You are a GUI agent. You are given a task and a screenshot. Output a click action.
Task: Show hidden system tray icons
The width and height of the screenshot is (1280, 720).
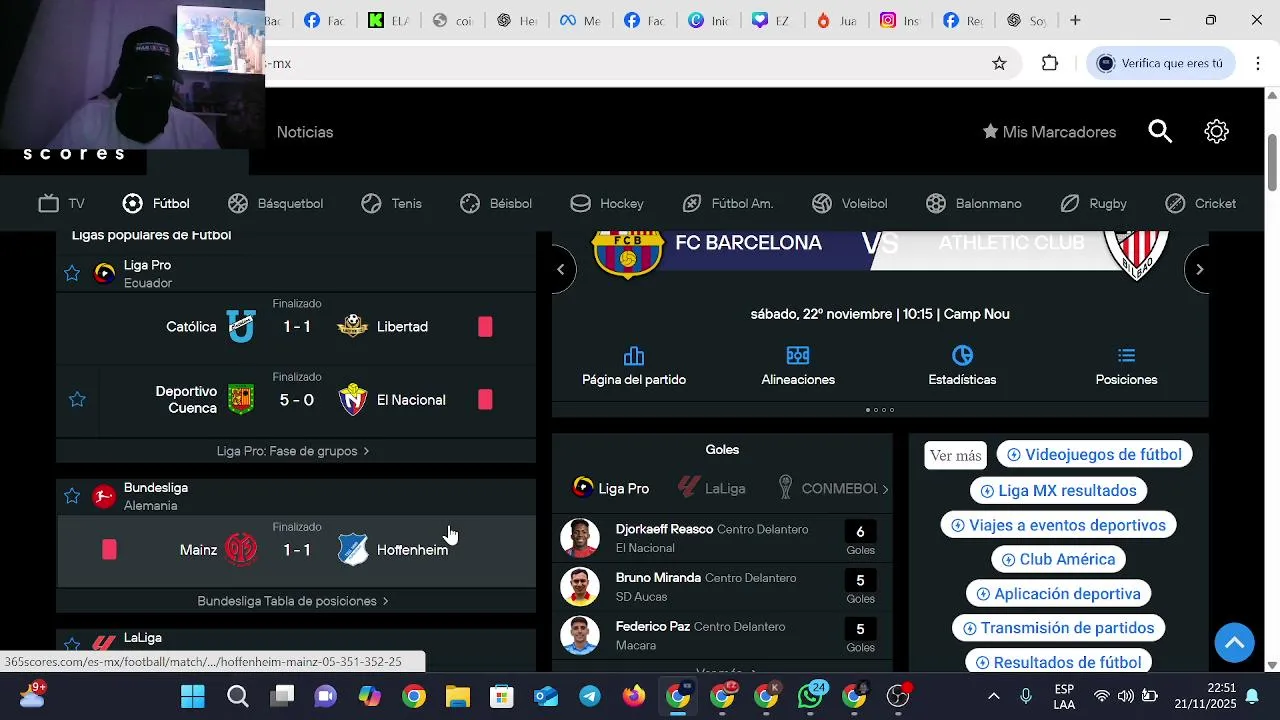click(x=993, y=696)
